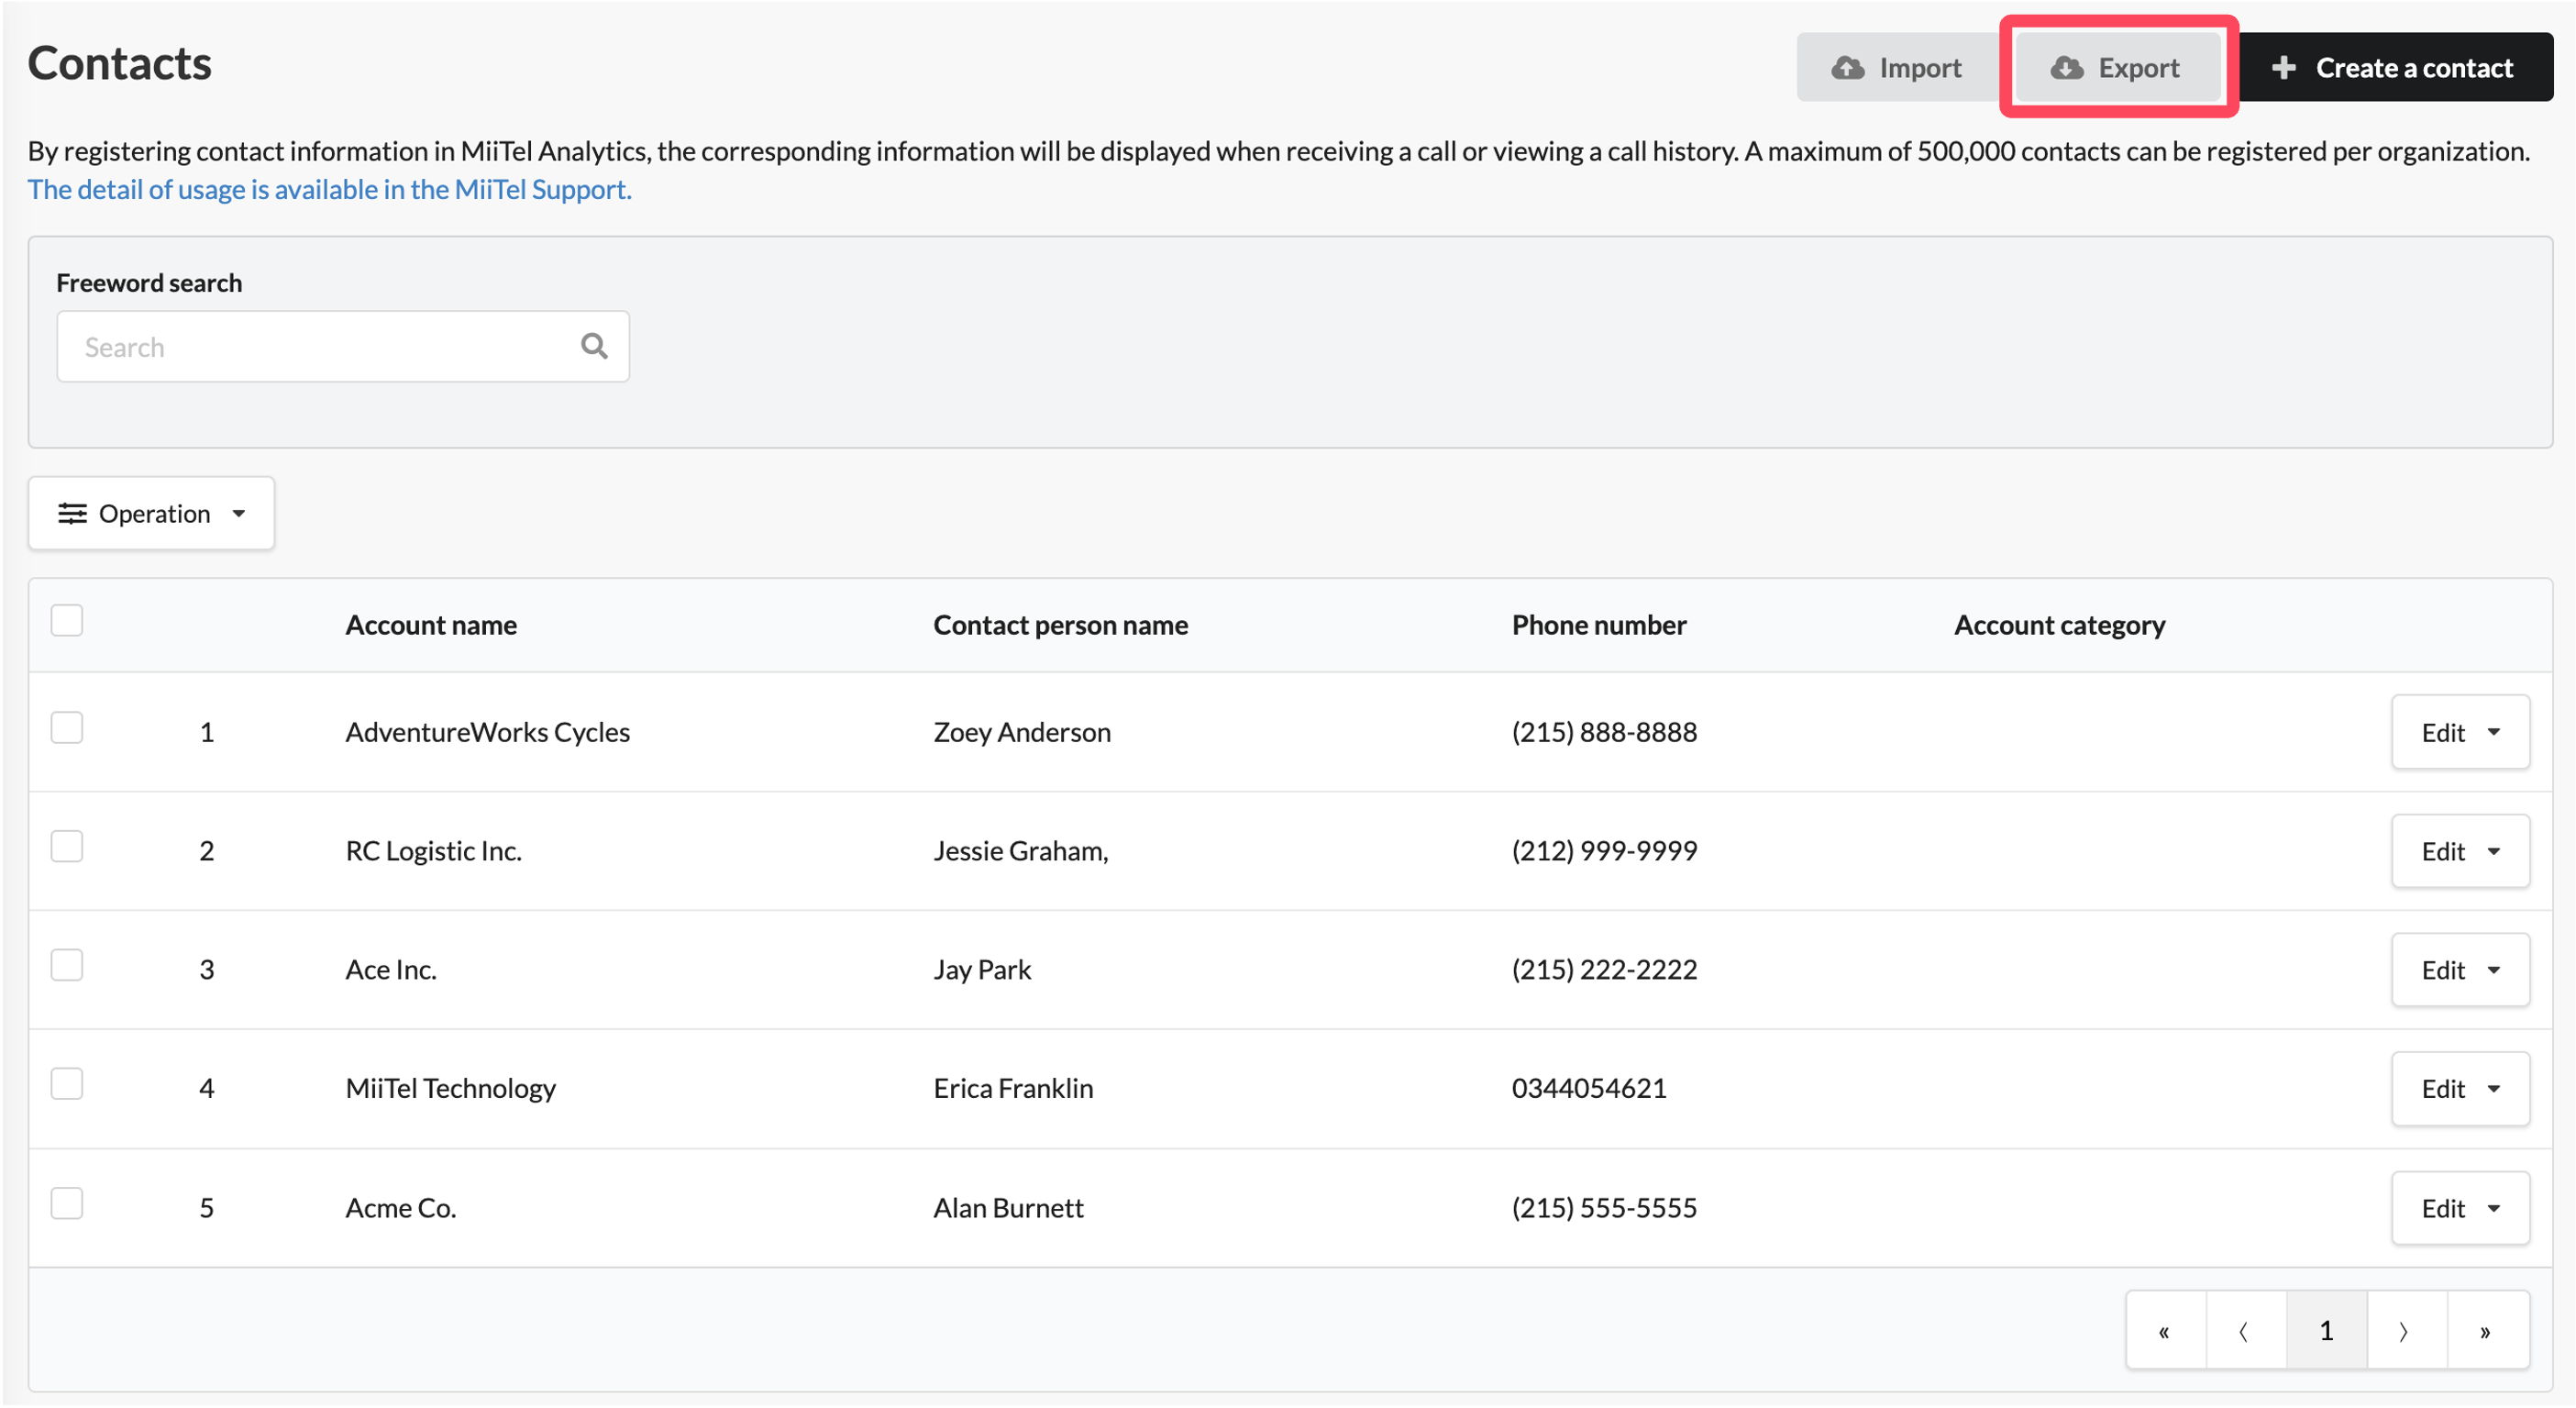Image resolution: width=2576 pixels, height=1408 pixels.
Task: Click contact name Jessie Graham,
Action: pyautogui.click(x=1020, y=851)
